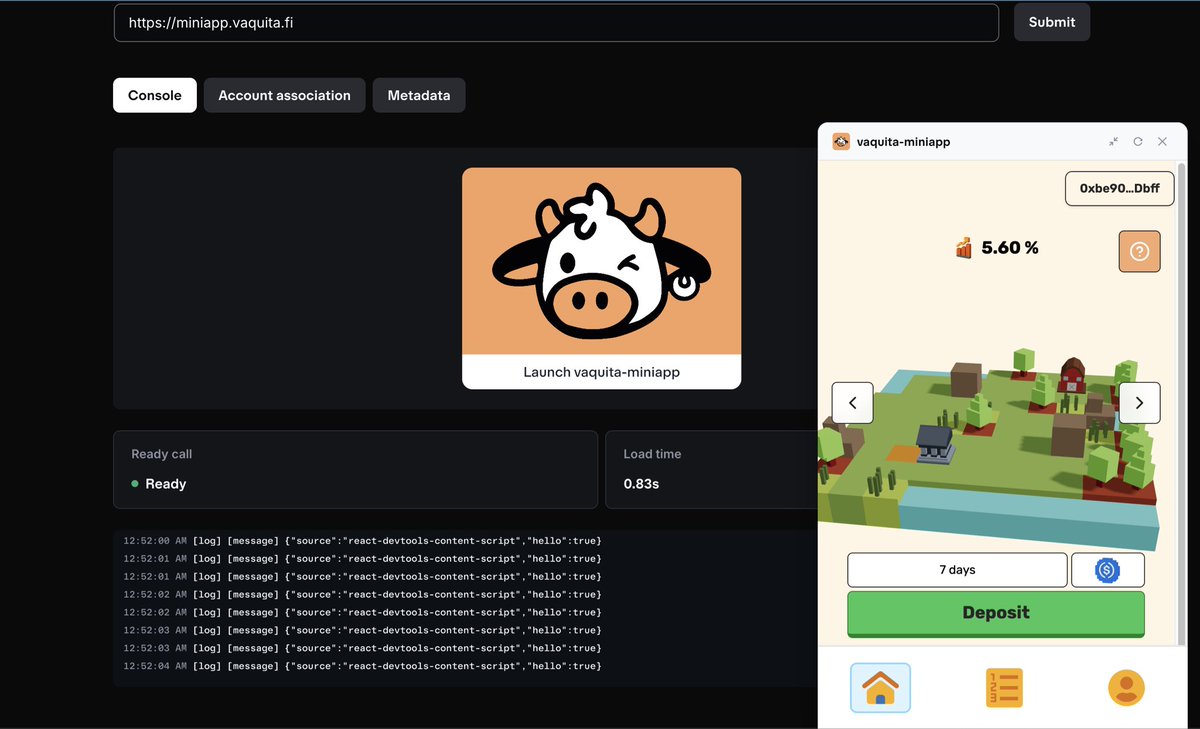
Task: Click the right arrow to change farm view
Action: pos(1139,402)
